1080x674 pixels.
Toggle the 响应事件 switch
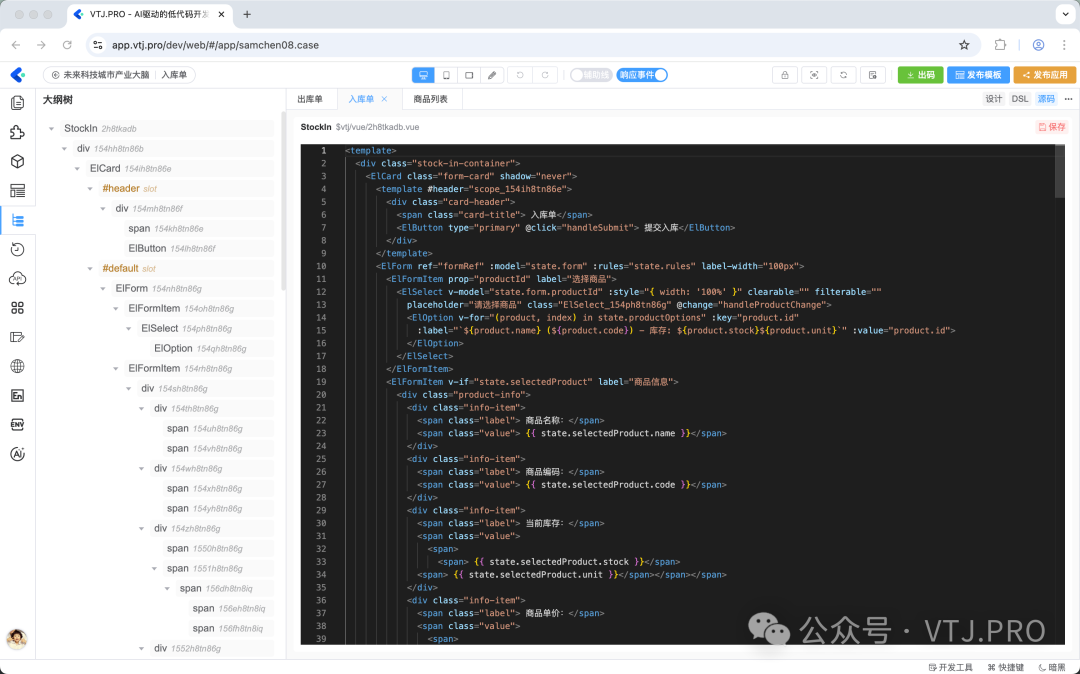(642, 75)
